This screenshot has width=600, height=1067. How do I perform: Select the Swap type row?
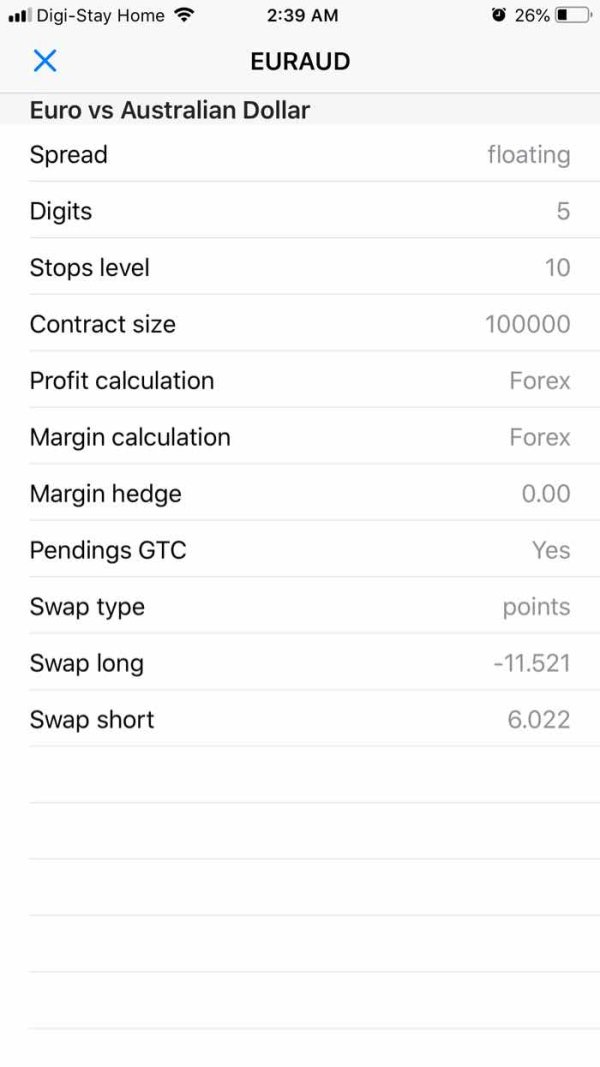(300, 607)
